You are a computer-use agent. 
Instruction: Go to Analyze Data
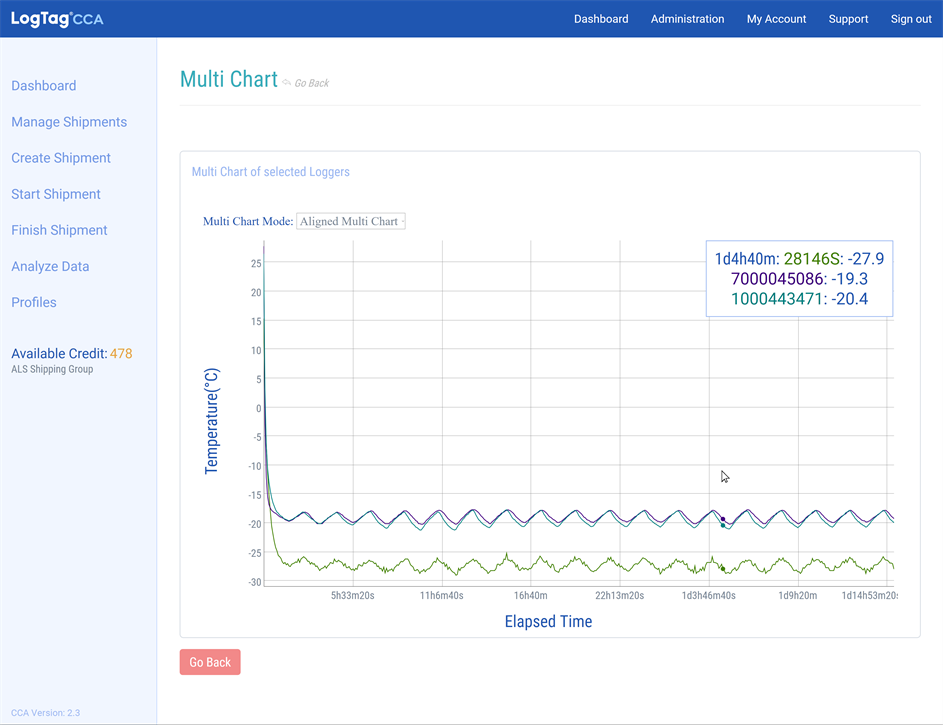pyautogui.click(x=50, y=266)
